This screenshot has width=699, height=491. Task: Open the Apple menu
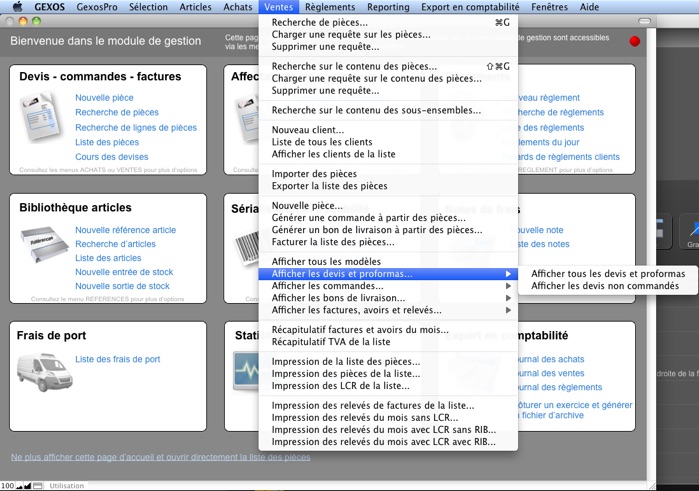(x=17, y=7)
